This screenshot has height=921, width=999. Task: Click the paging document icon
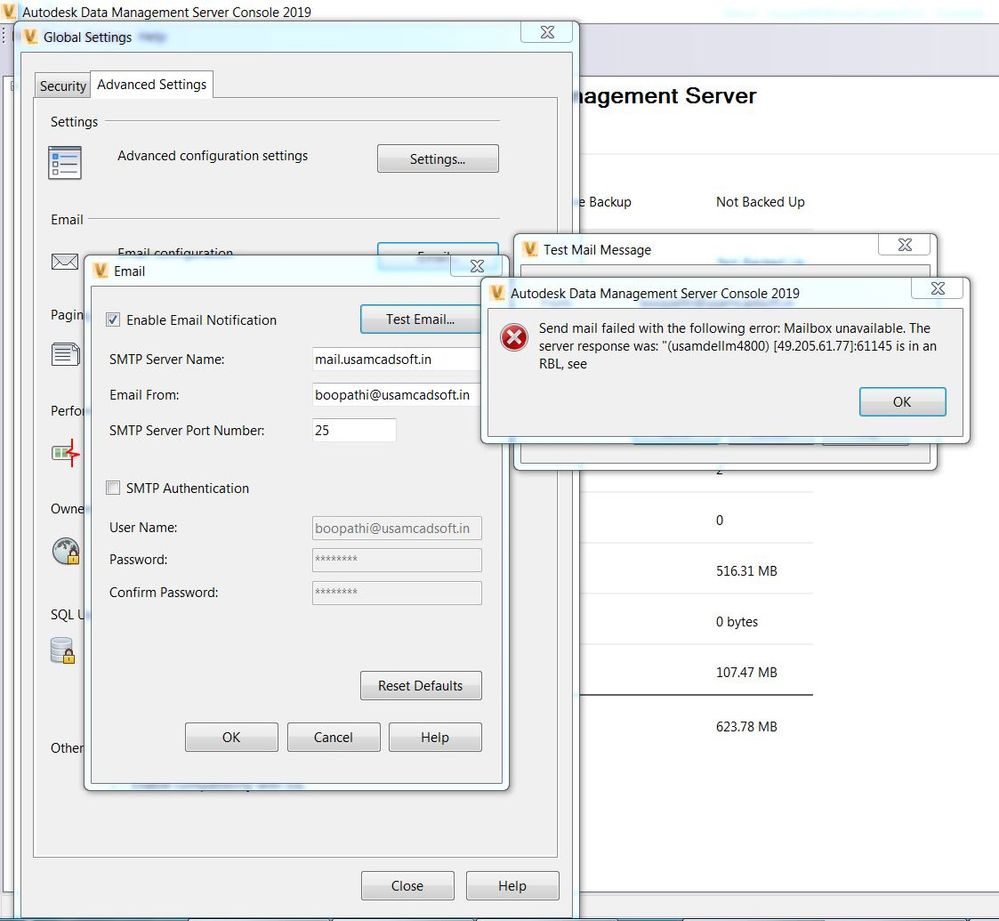66,354
